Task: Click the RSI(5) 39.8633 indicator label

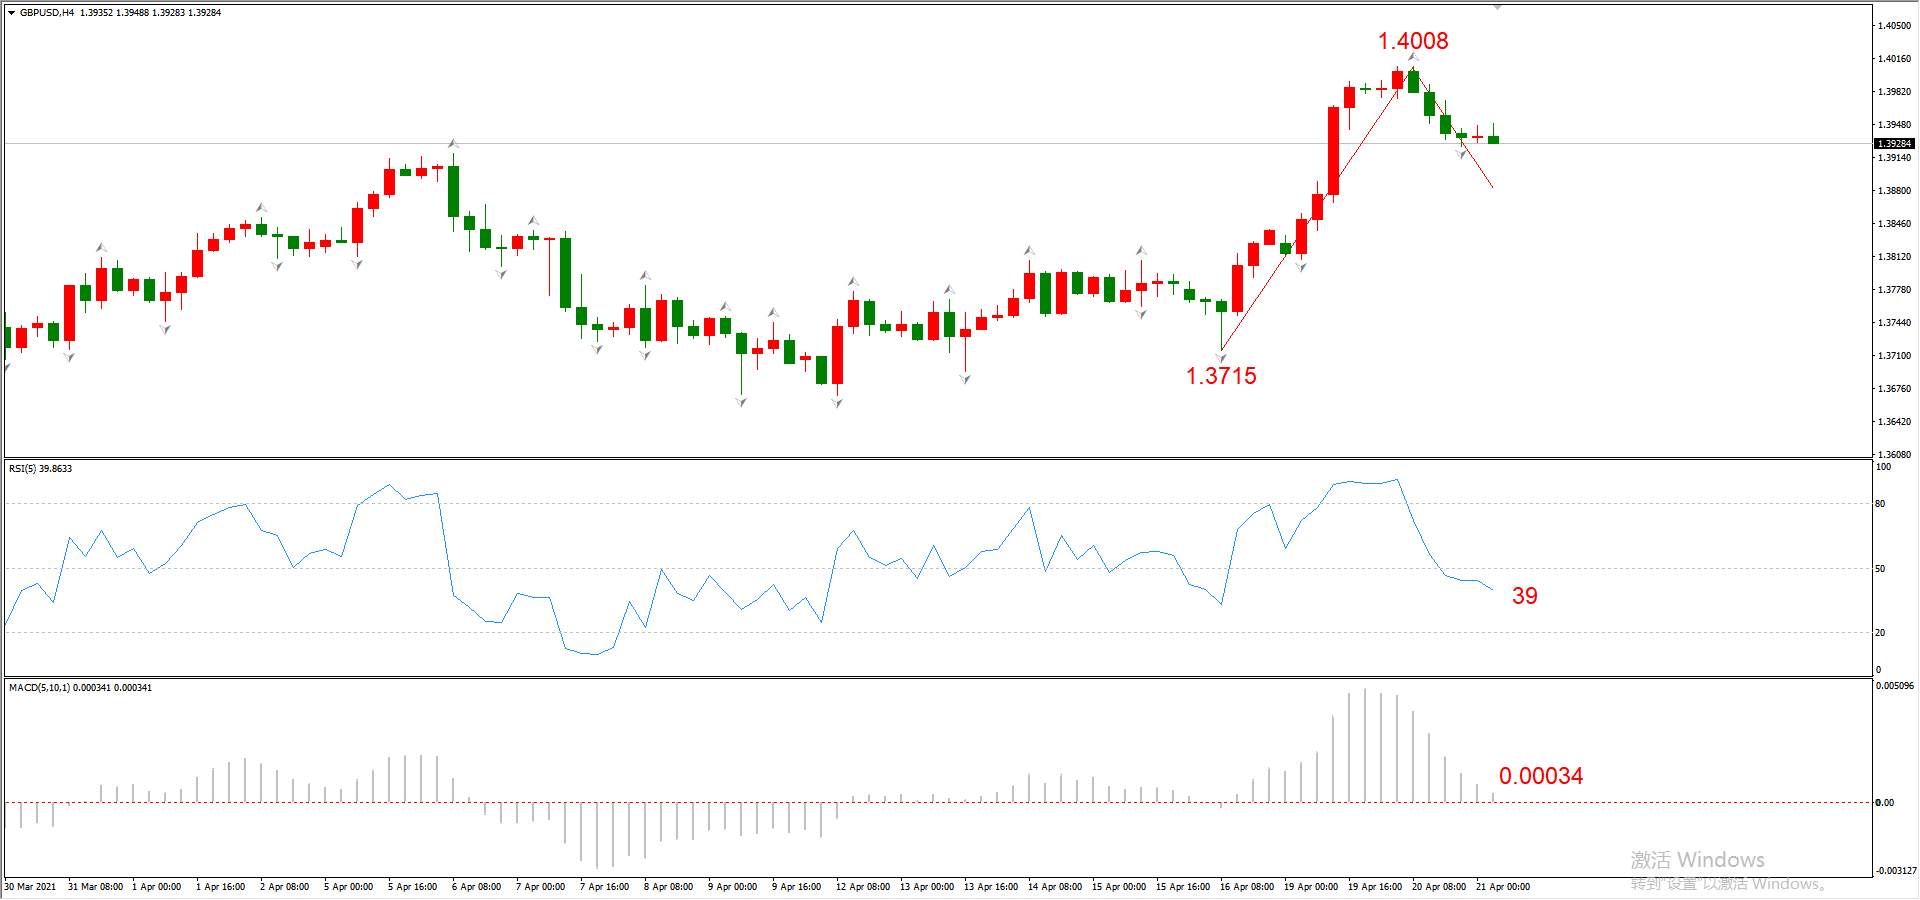Action: pos(40,469)
